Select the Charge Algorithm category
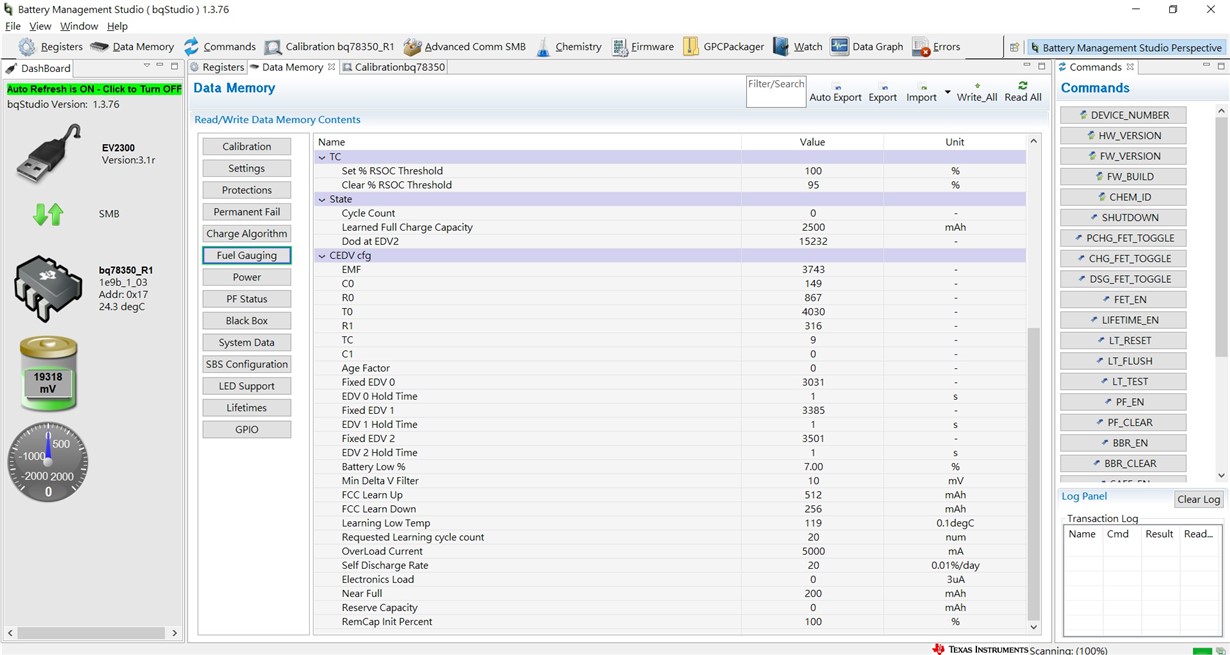Image resolution: width=1230 pixels, height=655 pixels. pos(247,234)
